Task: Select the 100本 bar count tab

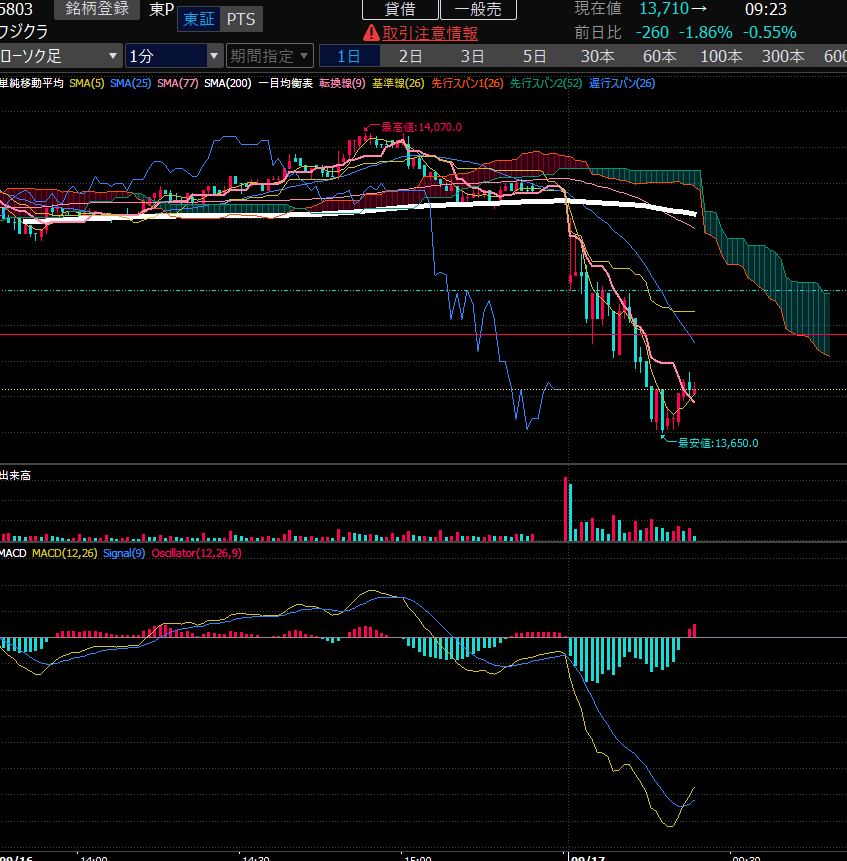Action: pos(721,56)
